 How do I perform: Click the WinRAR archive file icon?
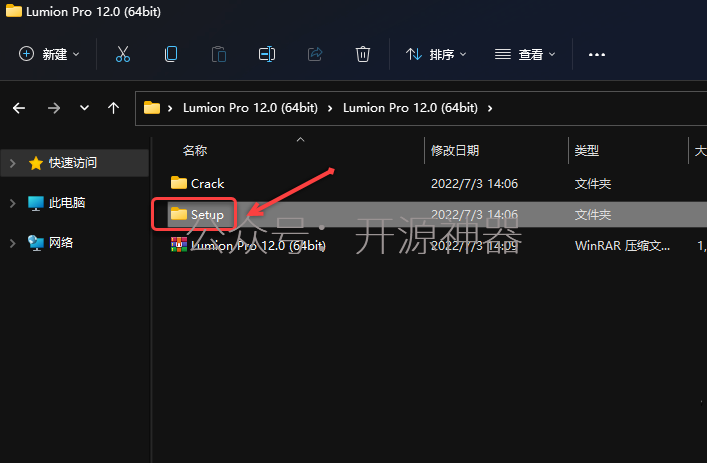pyautogui.click(x=179, y=244)
